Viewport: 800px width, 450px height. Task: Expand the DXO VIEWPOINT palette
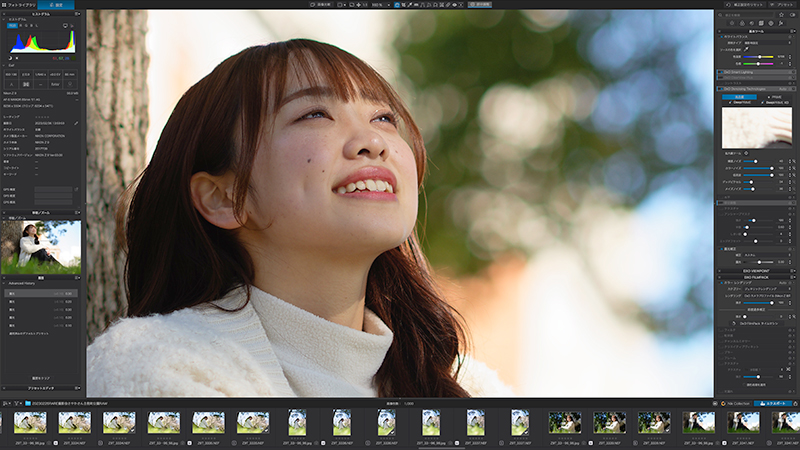pyautogui.click(x=756, y=271)
